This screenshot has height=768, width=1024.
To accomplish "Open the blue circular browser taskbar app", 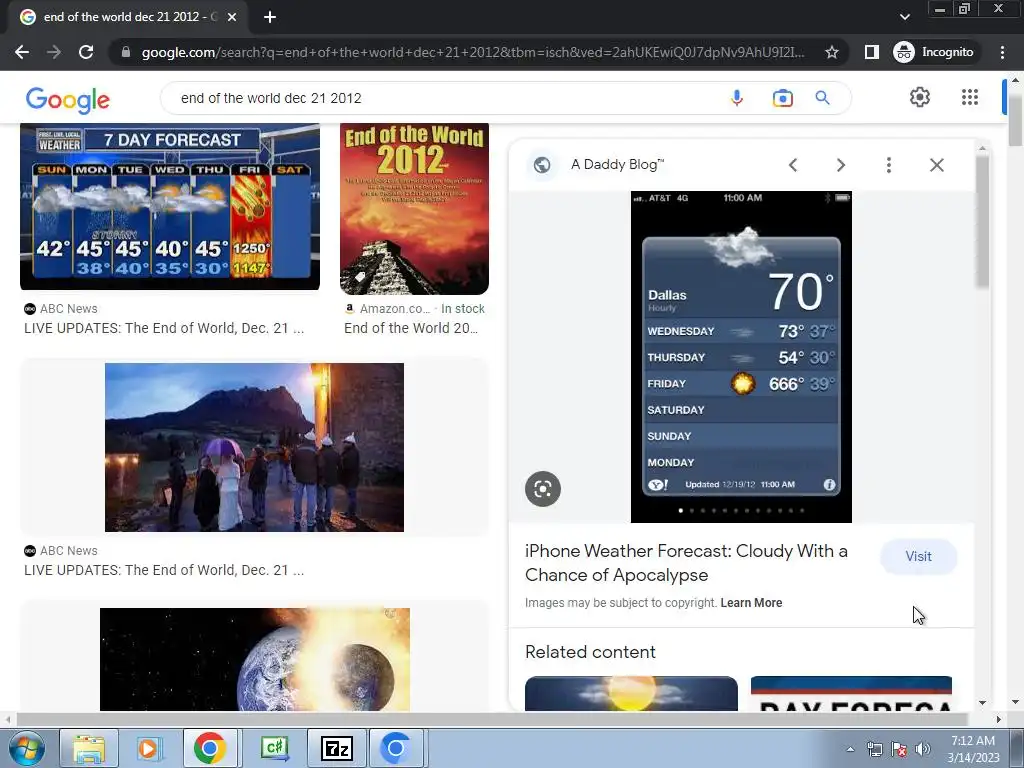I will 396,748.
